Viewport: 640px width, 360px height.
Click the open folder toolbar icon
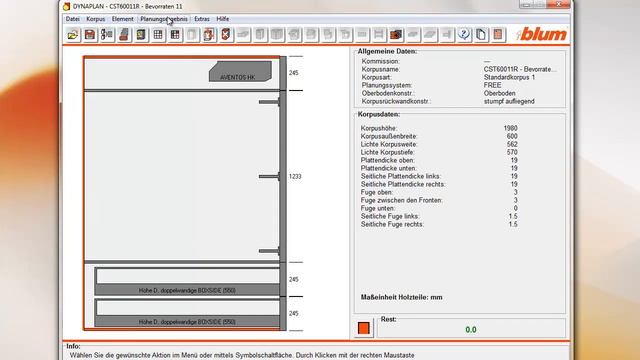click(x=73, y=35)
